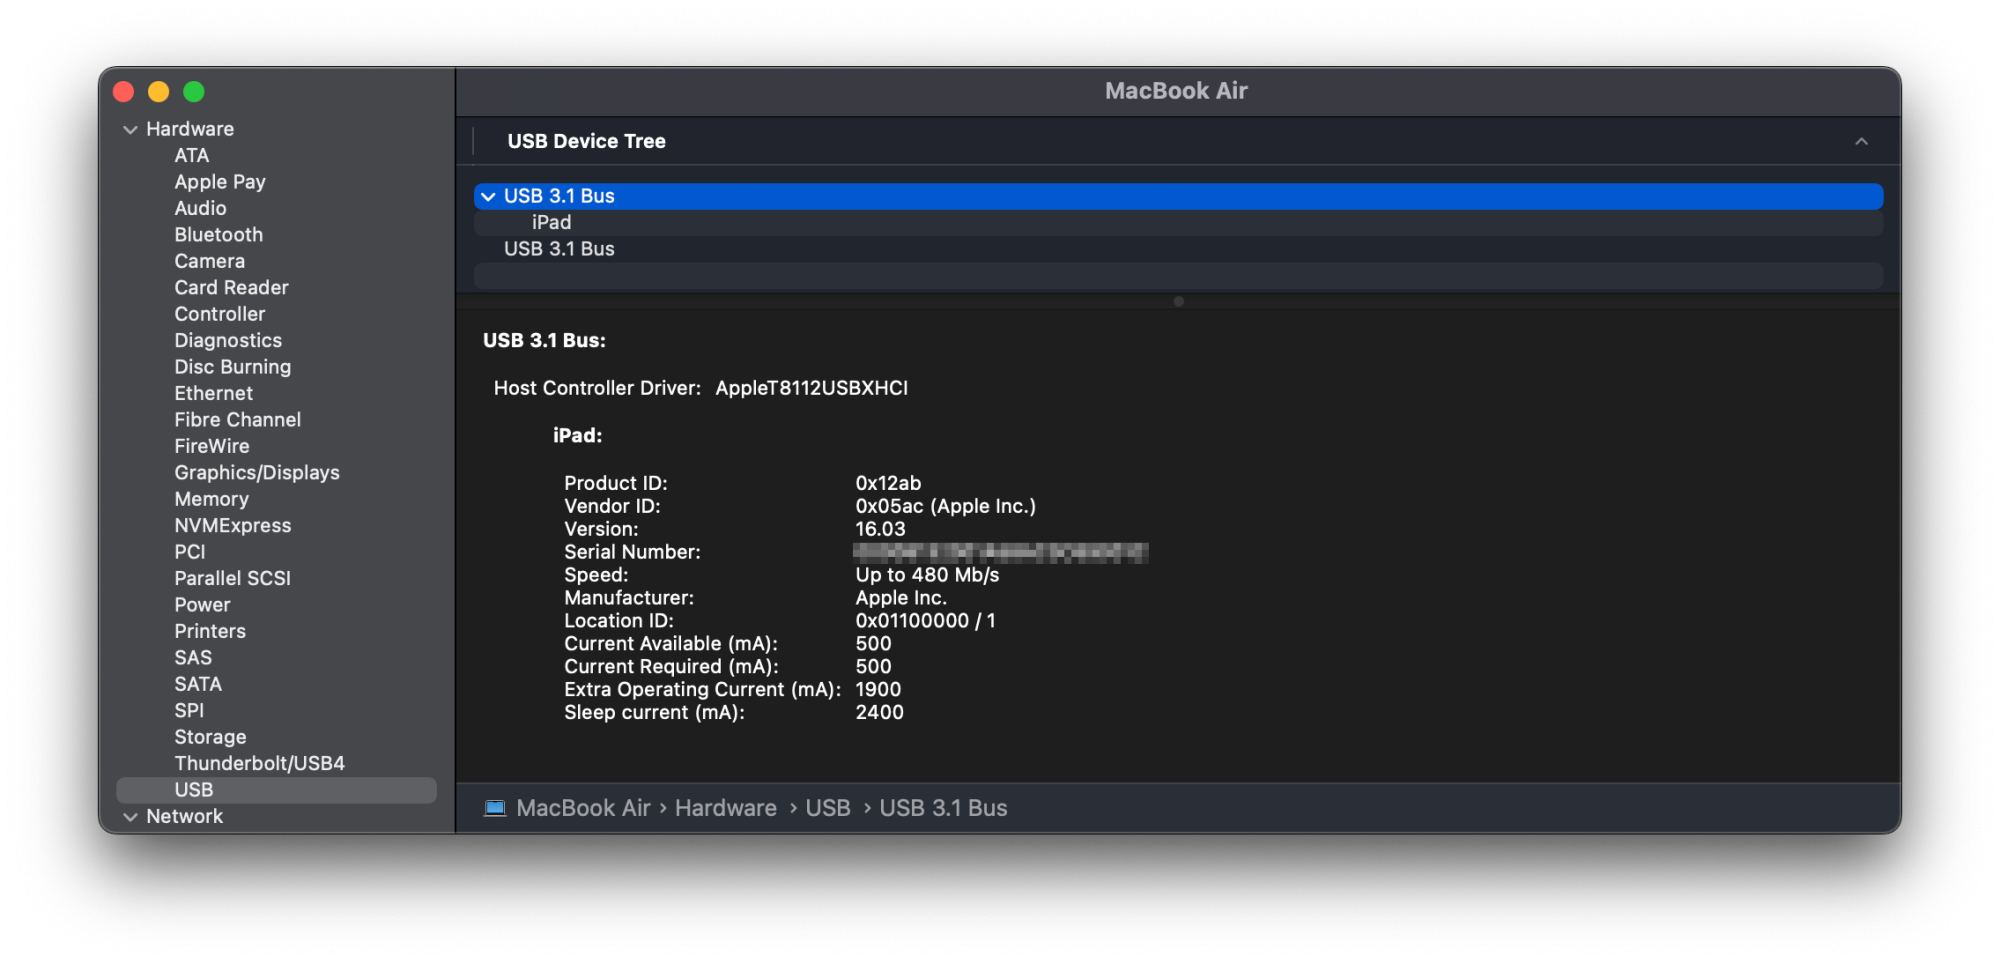Zoom the window with green button
Viewport: 2000px width, 964px height.
(x=194, y=92)
